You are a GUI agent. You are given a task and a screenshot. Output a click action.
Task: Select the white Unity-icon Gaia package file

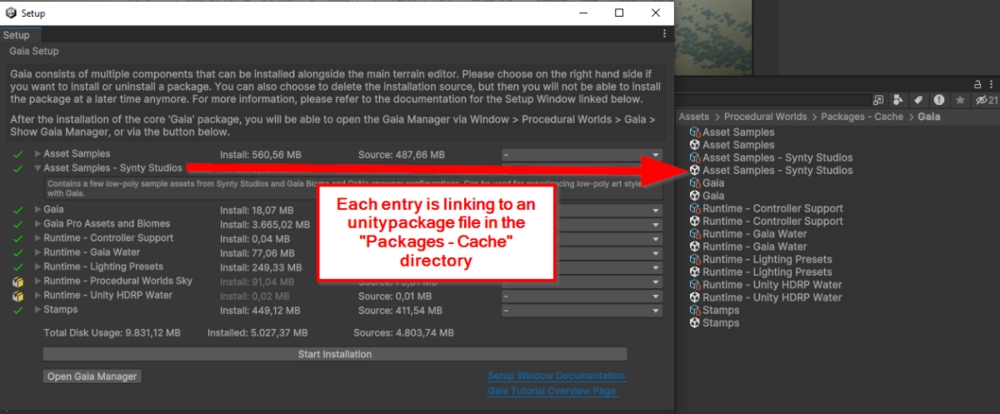(707, 196)
